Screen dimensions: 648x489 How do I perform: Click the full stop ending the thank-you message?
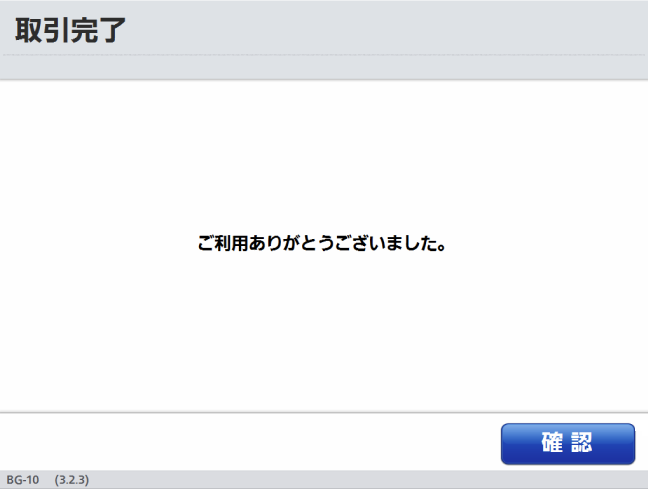pos(442,248)
